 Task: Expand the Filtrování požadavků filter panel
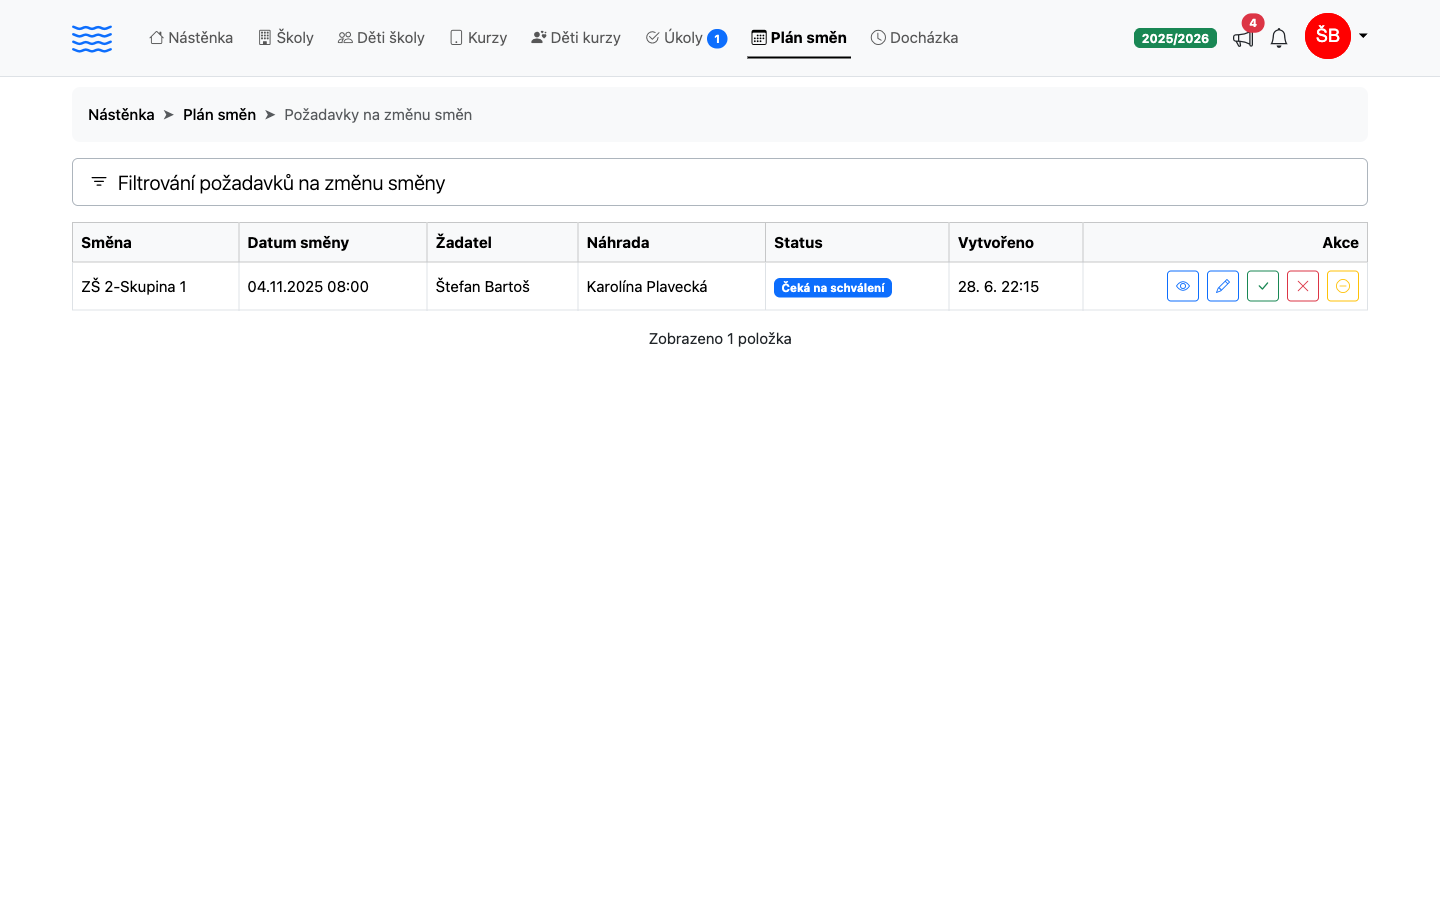point(720,182)
